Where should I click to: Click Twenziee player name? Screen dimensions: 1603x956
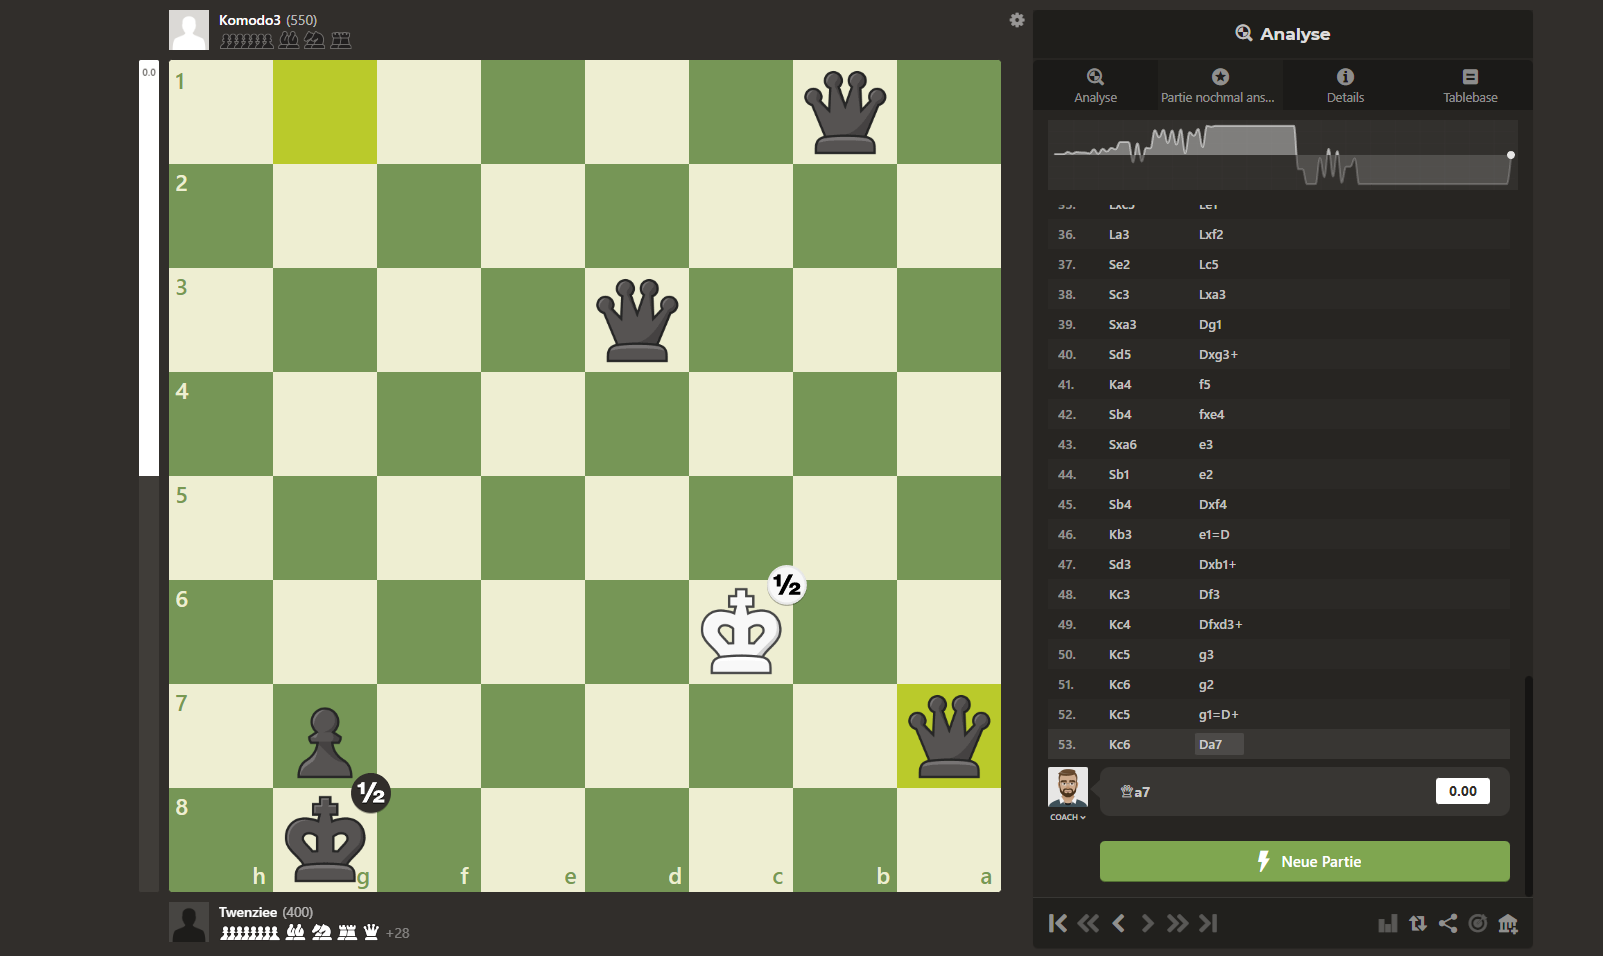pyautogui.click(x=248, y=912)
